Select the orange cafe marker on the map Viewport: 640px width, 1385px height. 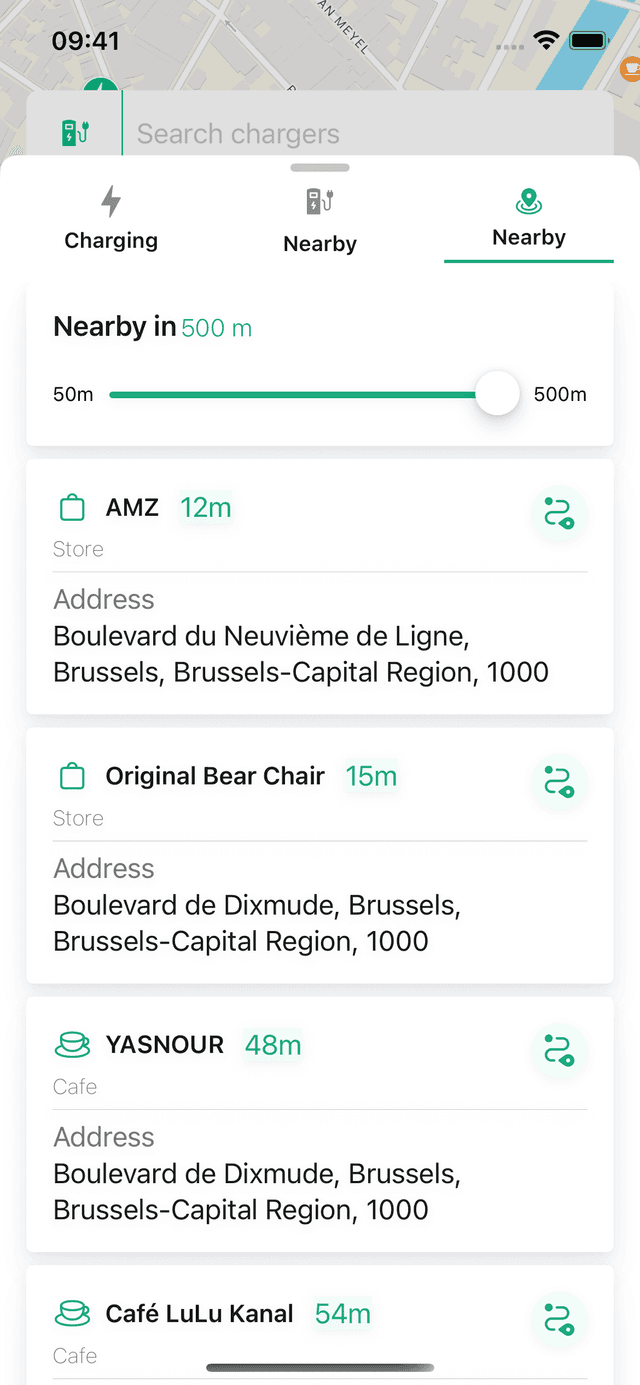point(630,68)
